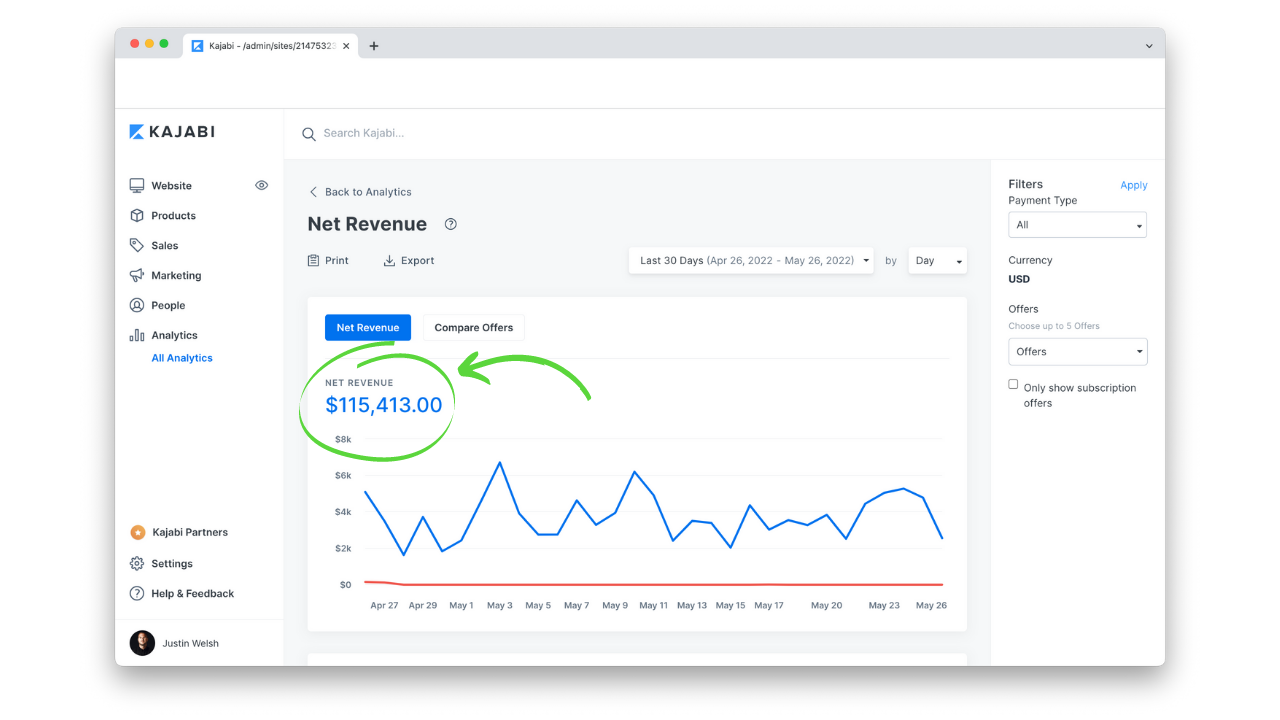Click the Export download icon
Viewport: 1280px width, 720px height.
pos(389,261)
